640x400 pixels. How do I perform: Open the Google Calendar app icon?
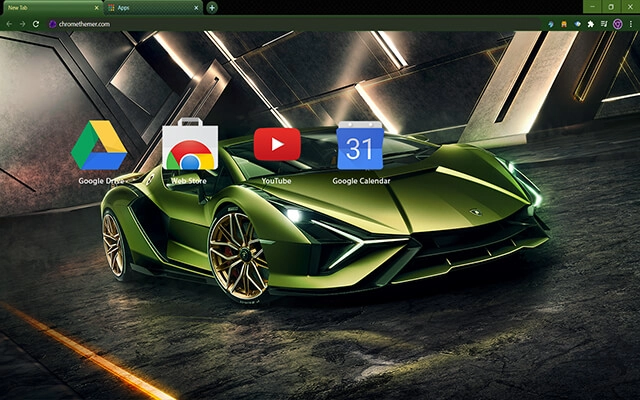click(x=360, y=145)
